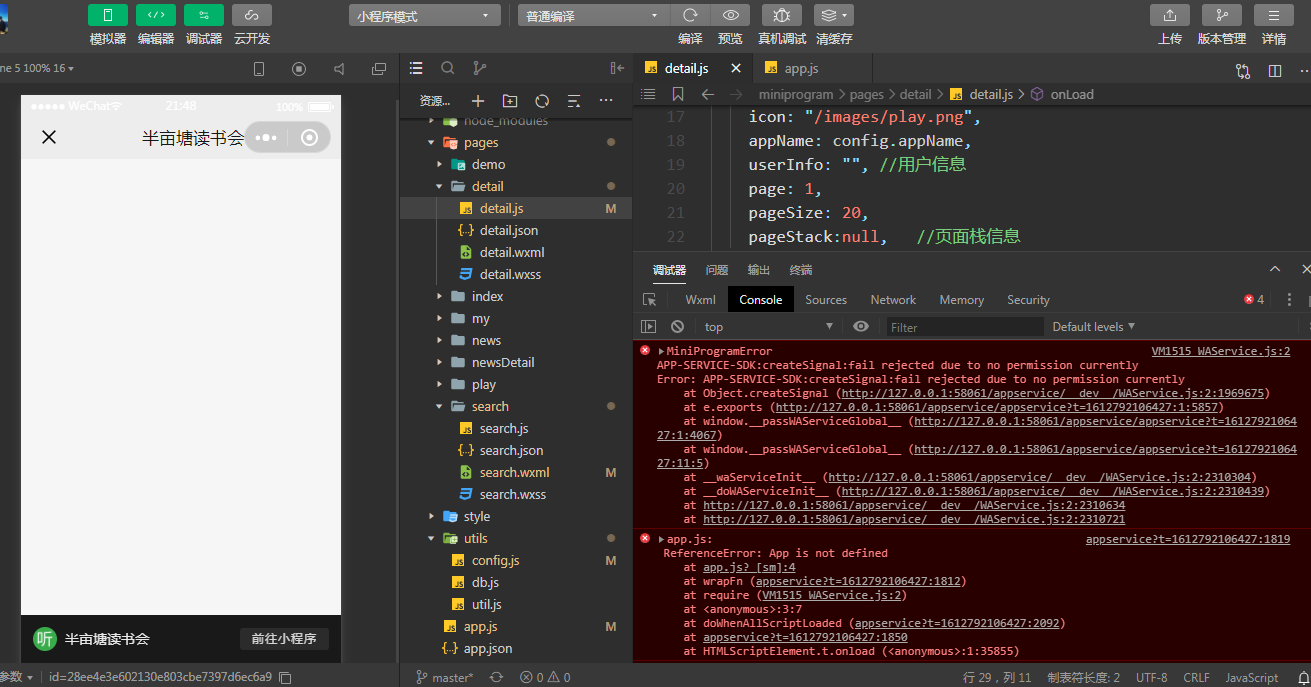Click the simulator detach window icon

pos(379,69)
